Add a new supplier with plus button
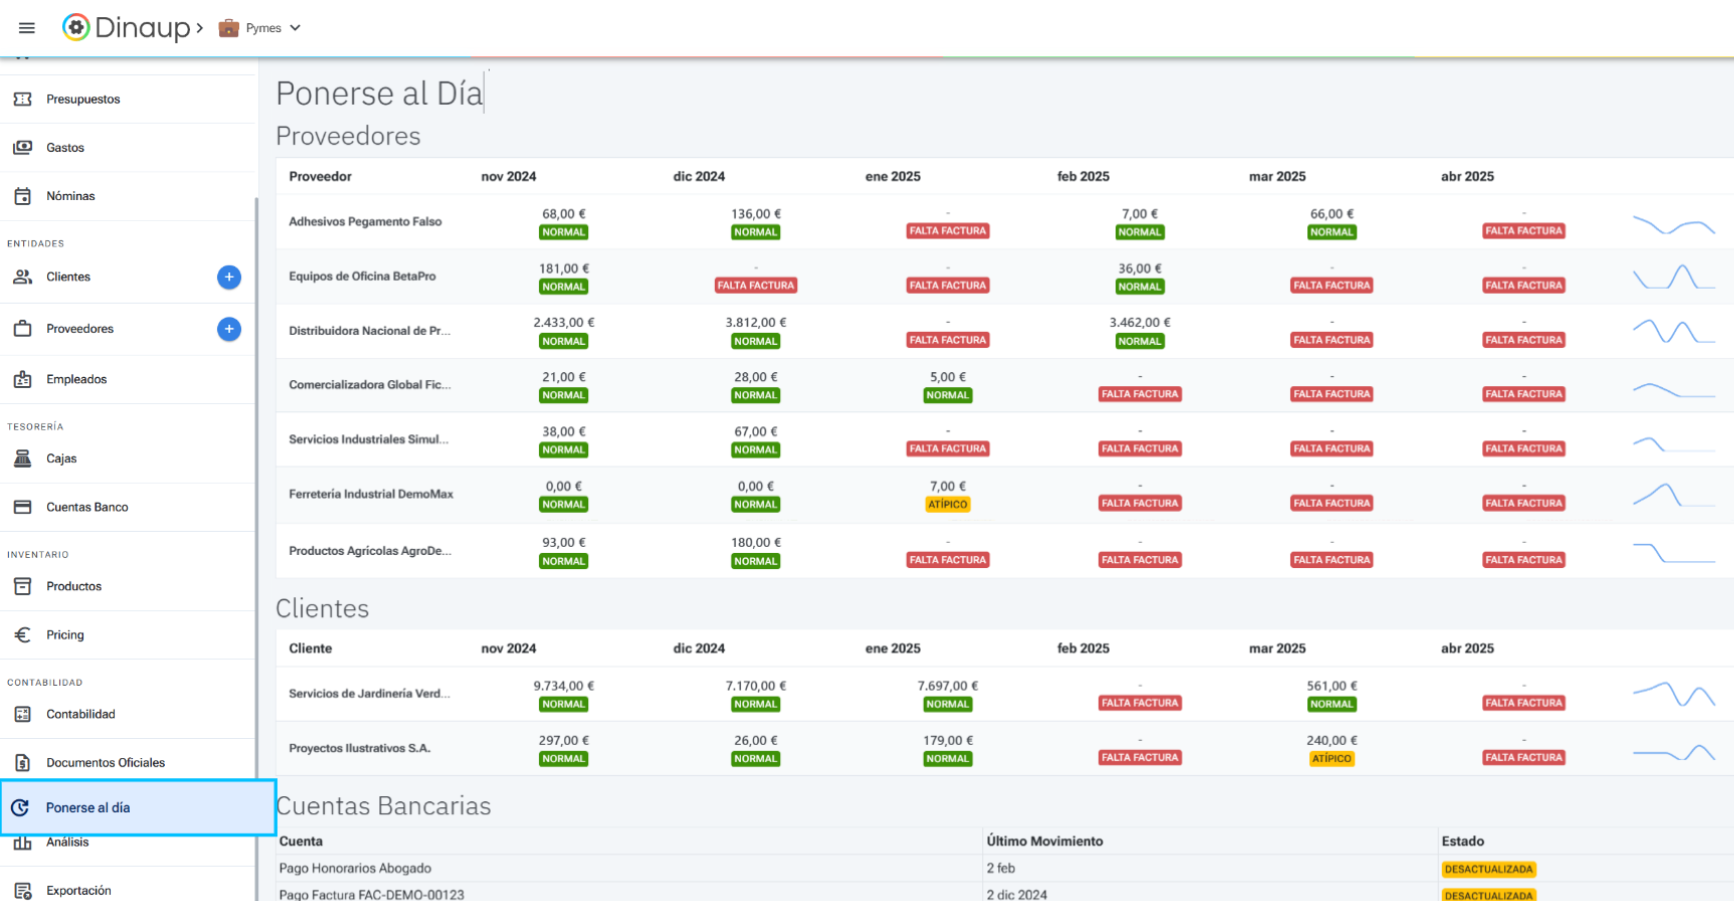 point(229,329)
